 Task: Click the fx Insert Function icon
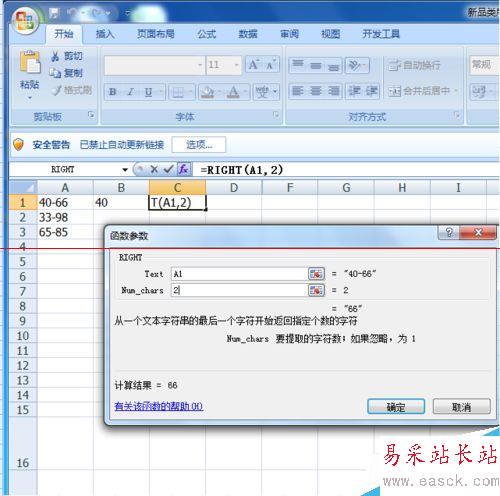[x=184, y=169]
